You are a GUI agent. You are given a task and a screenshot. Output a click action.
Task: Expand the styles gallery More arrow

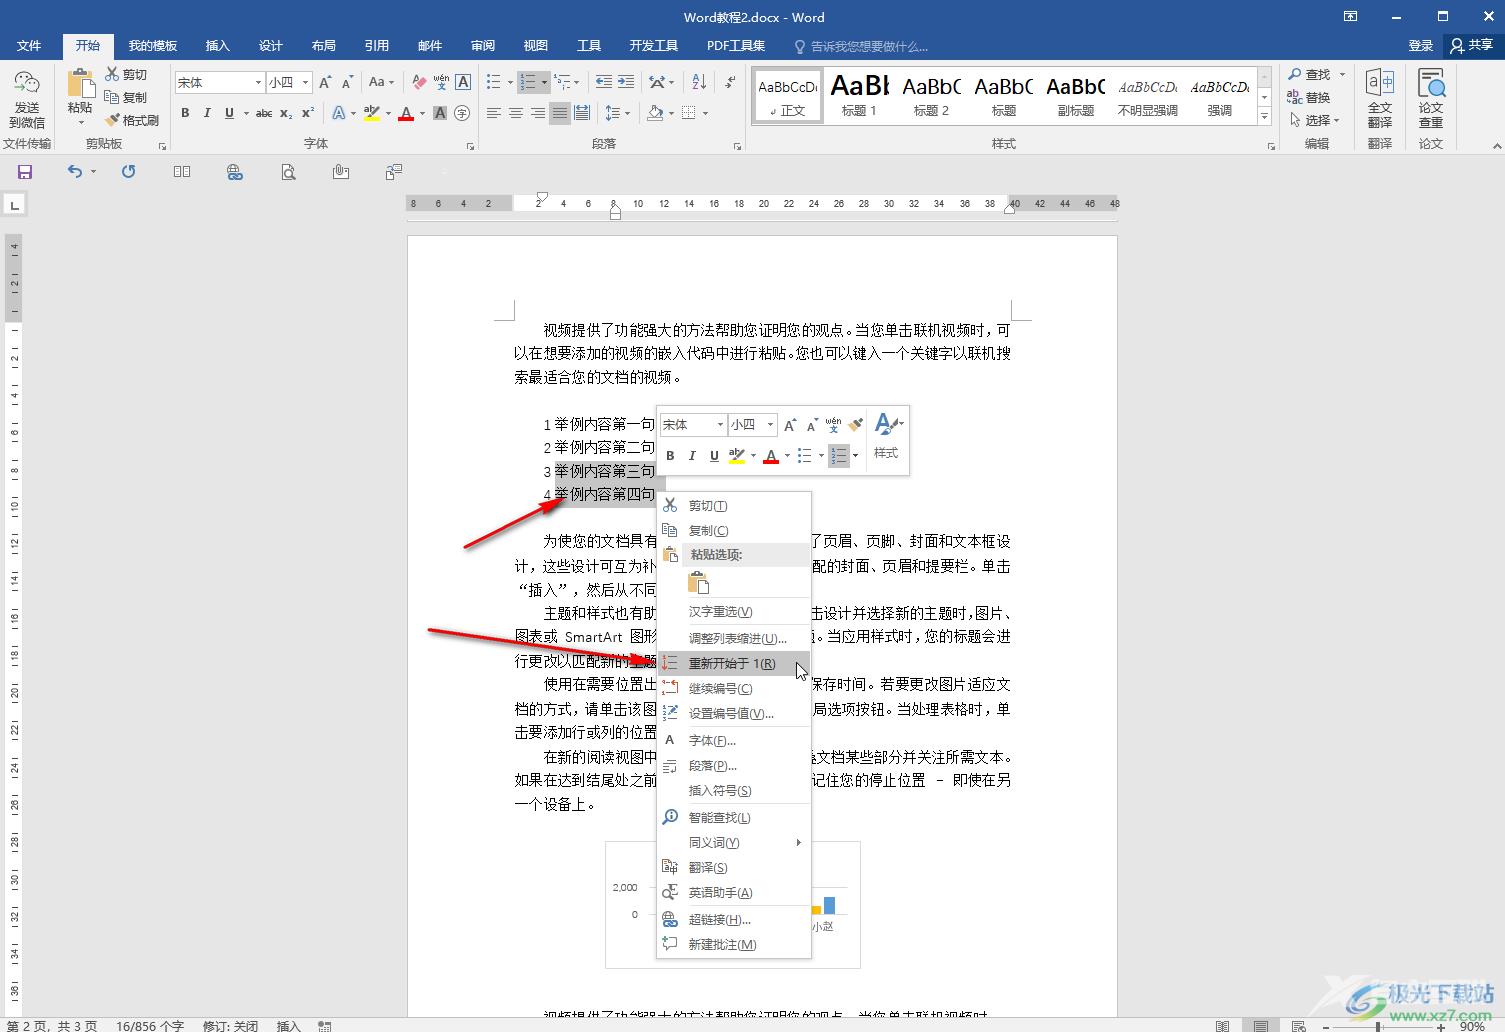1265,117
